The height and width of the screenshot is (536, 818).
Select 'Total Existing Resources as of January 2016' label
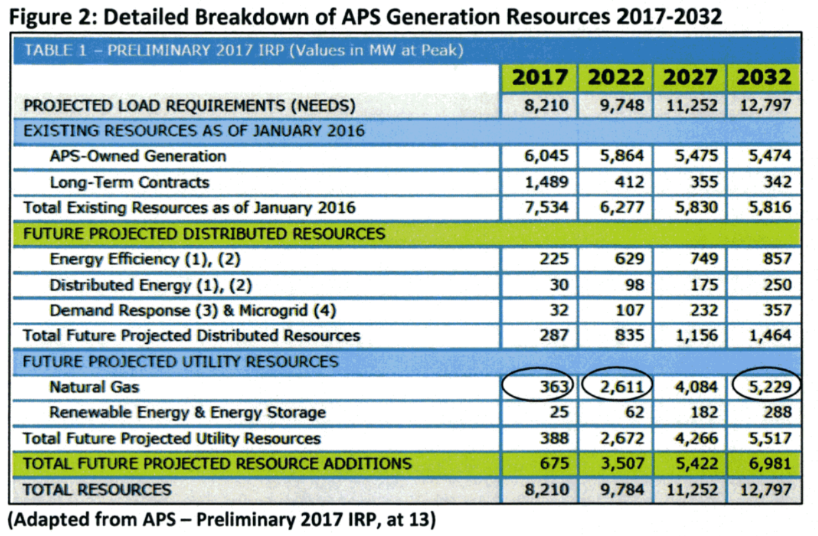189,208
